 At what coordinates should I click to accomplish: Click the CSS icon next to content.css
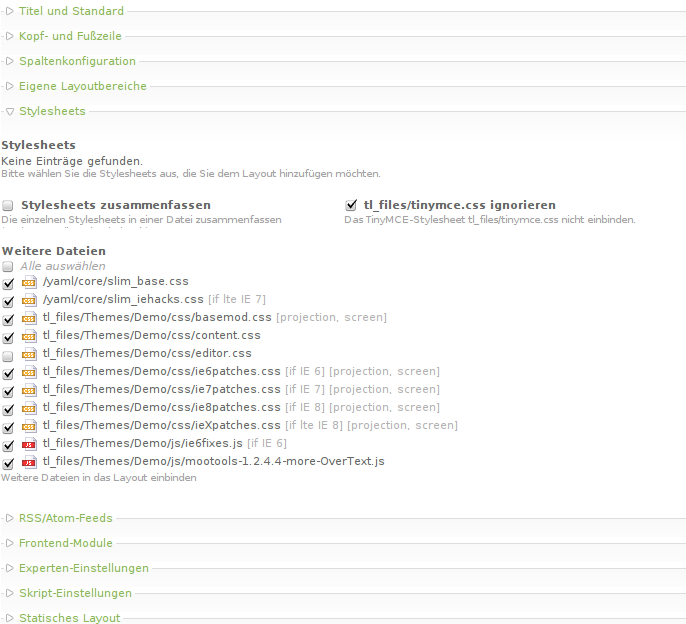tap(29, 336)
